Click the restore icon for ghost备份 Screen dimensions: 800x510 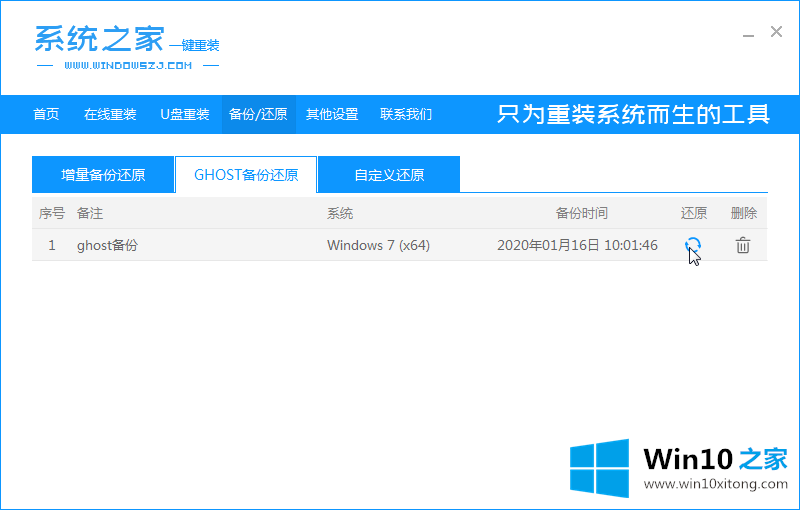click(692, 245)
